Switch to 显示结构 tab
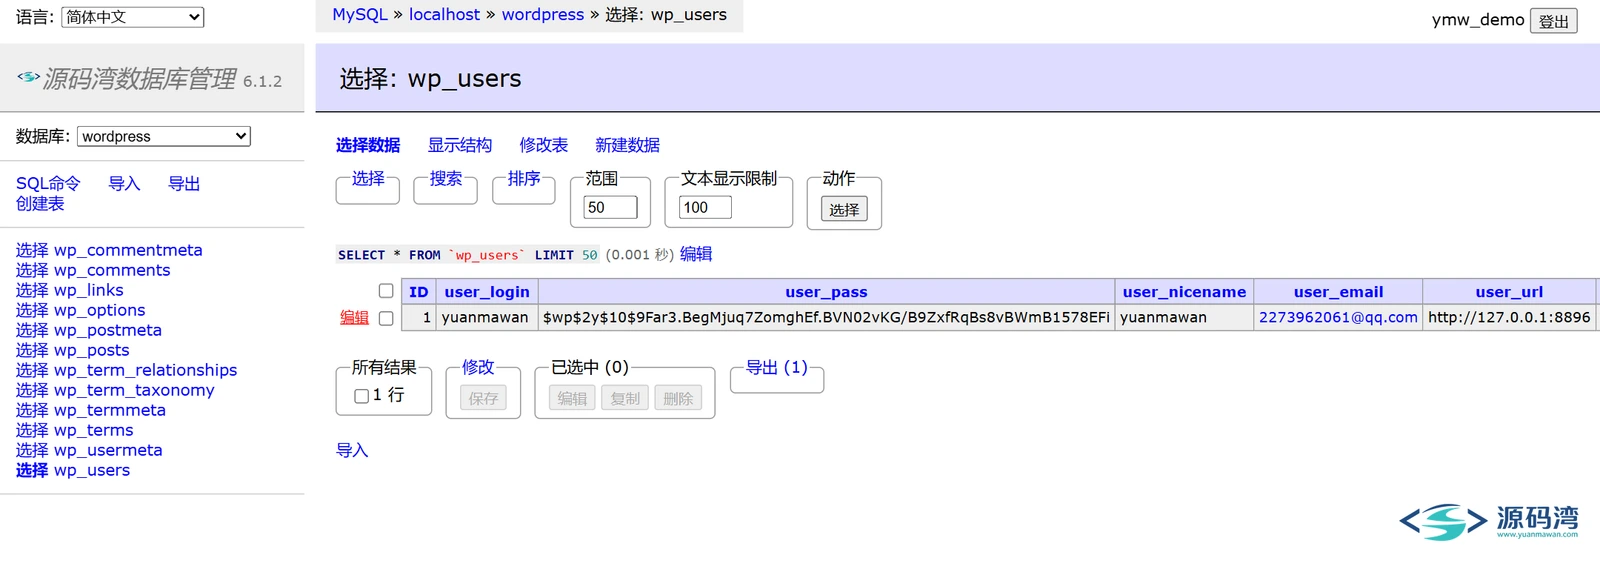The width and height of the screenshot is (1600, 561). (x=460, y=145)
